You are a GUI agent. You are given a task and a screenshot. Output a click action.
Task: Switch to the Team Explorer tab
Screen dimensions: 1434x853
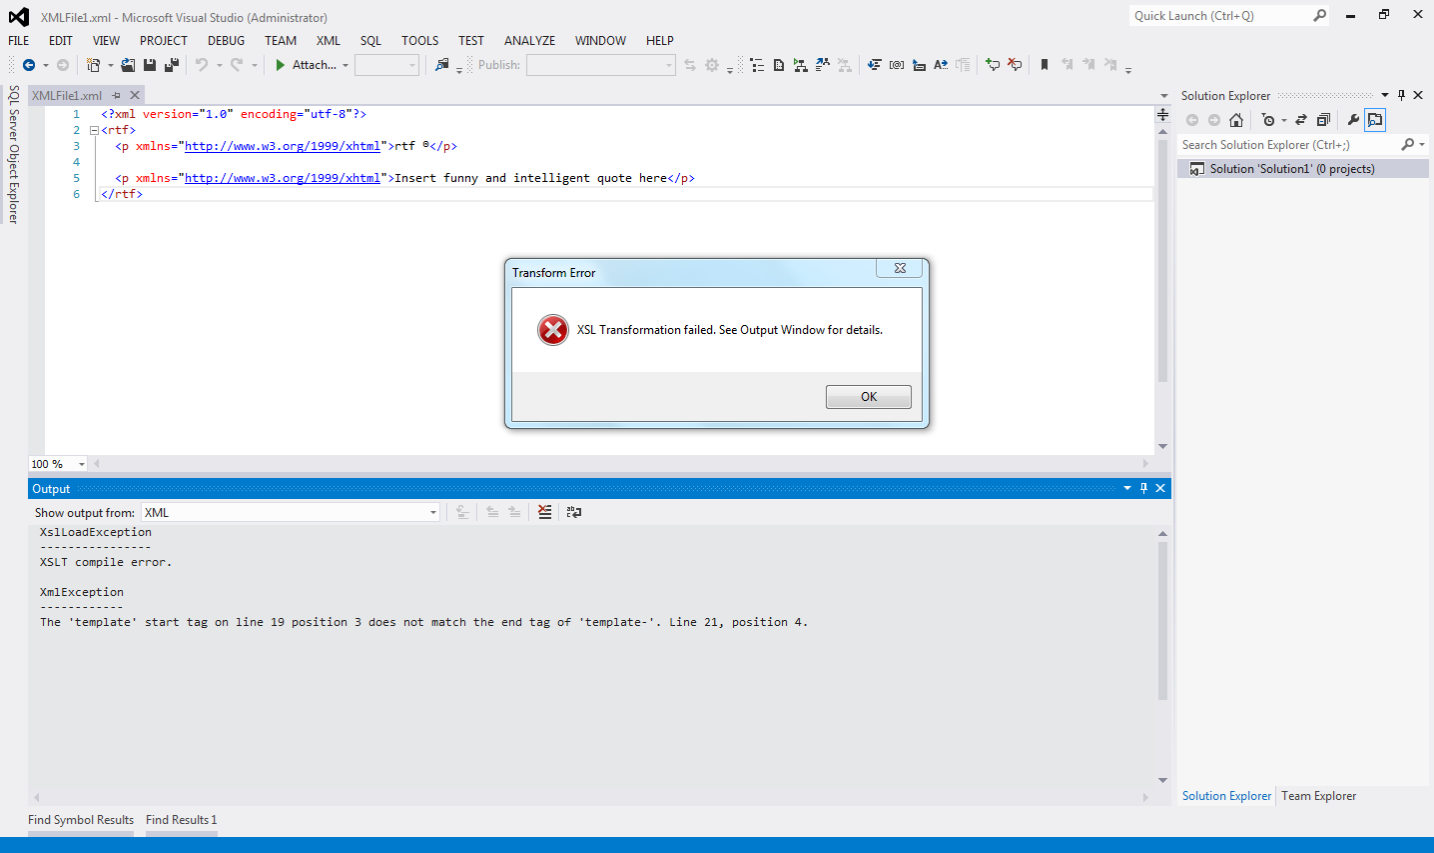pos(1318,795)
